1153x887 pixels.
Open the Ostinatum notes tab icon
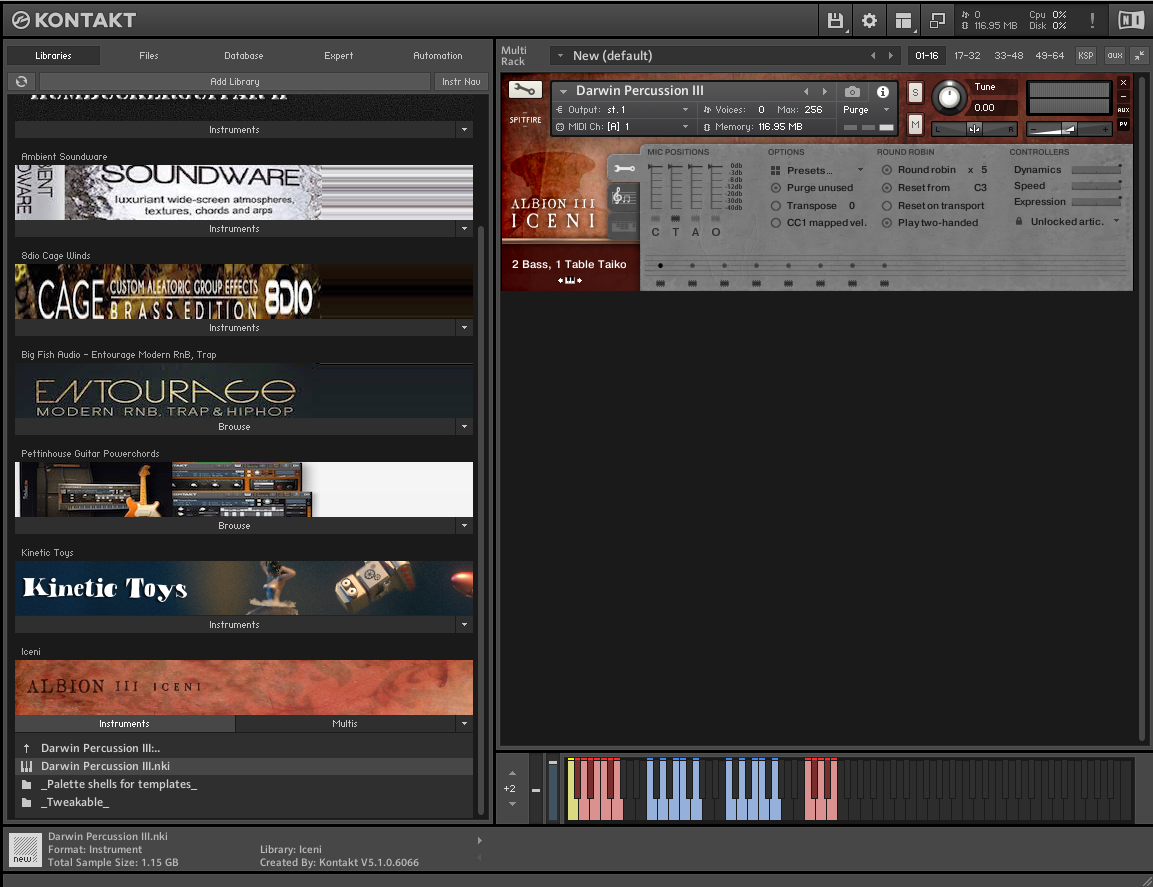point(622,196)
